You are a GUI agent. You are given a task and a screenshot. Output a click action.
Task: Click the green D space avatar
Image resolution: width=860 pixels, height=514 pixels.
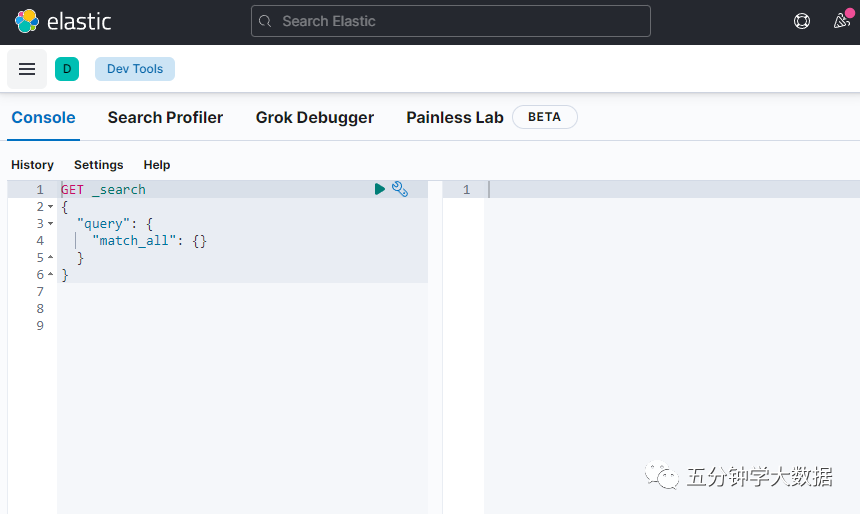click(67, 69)
